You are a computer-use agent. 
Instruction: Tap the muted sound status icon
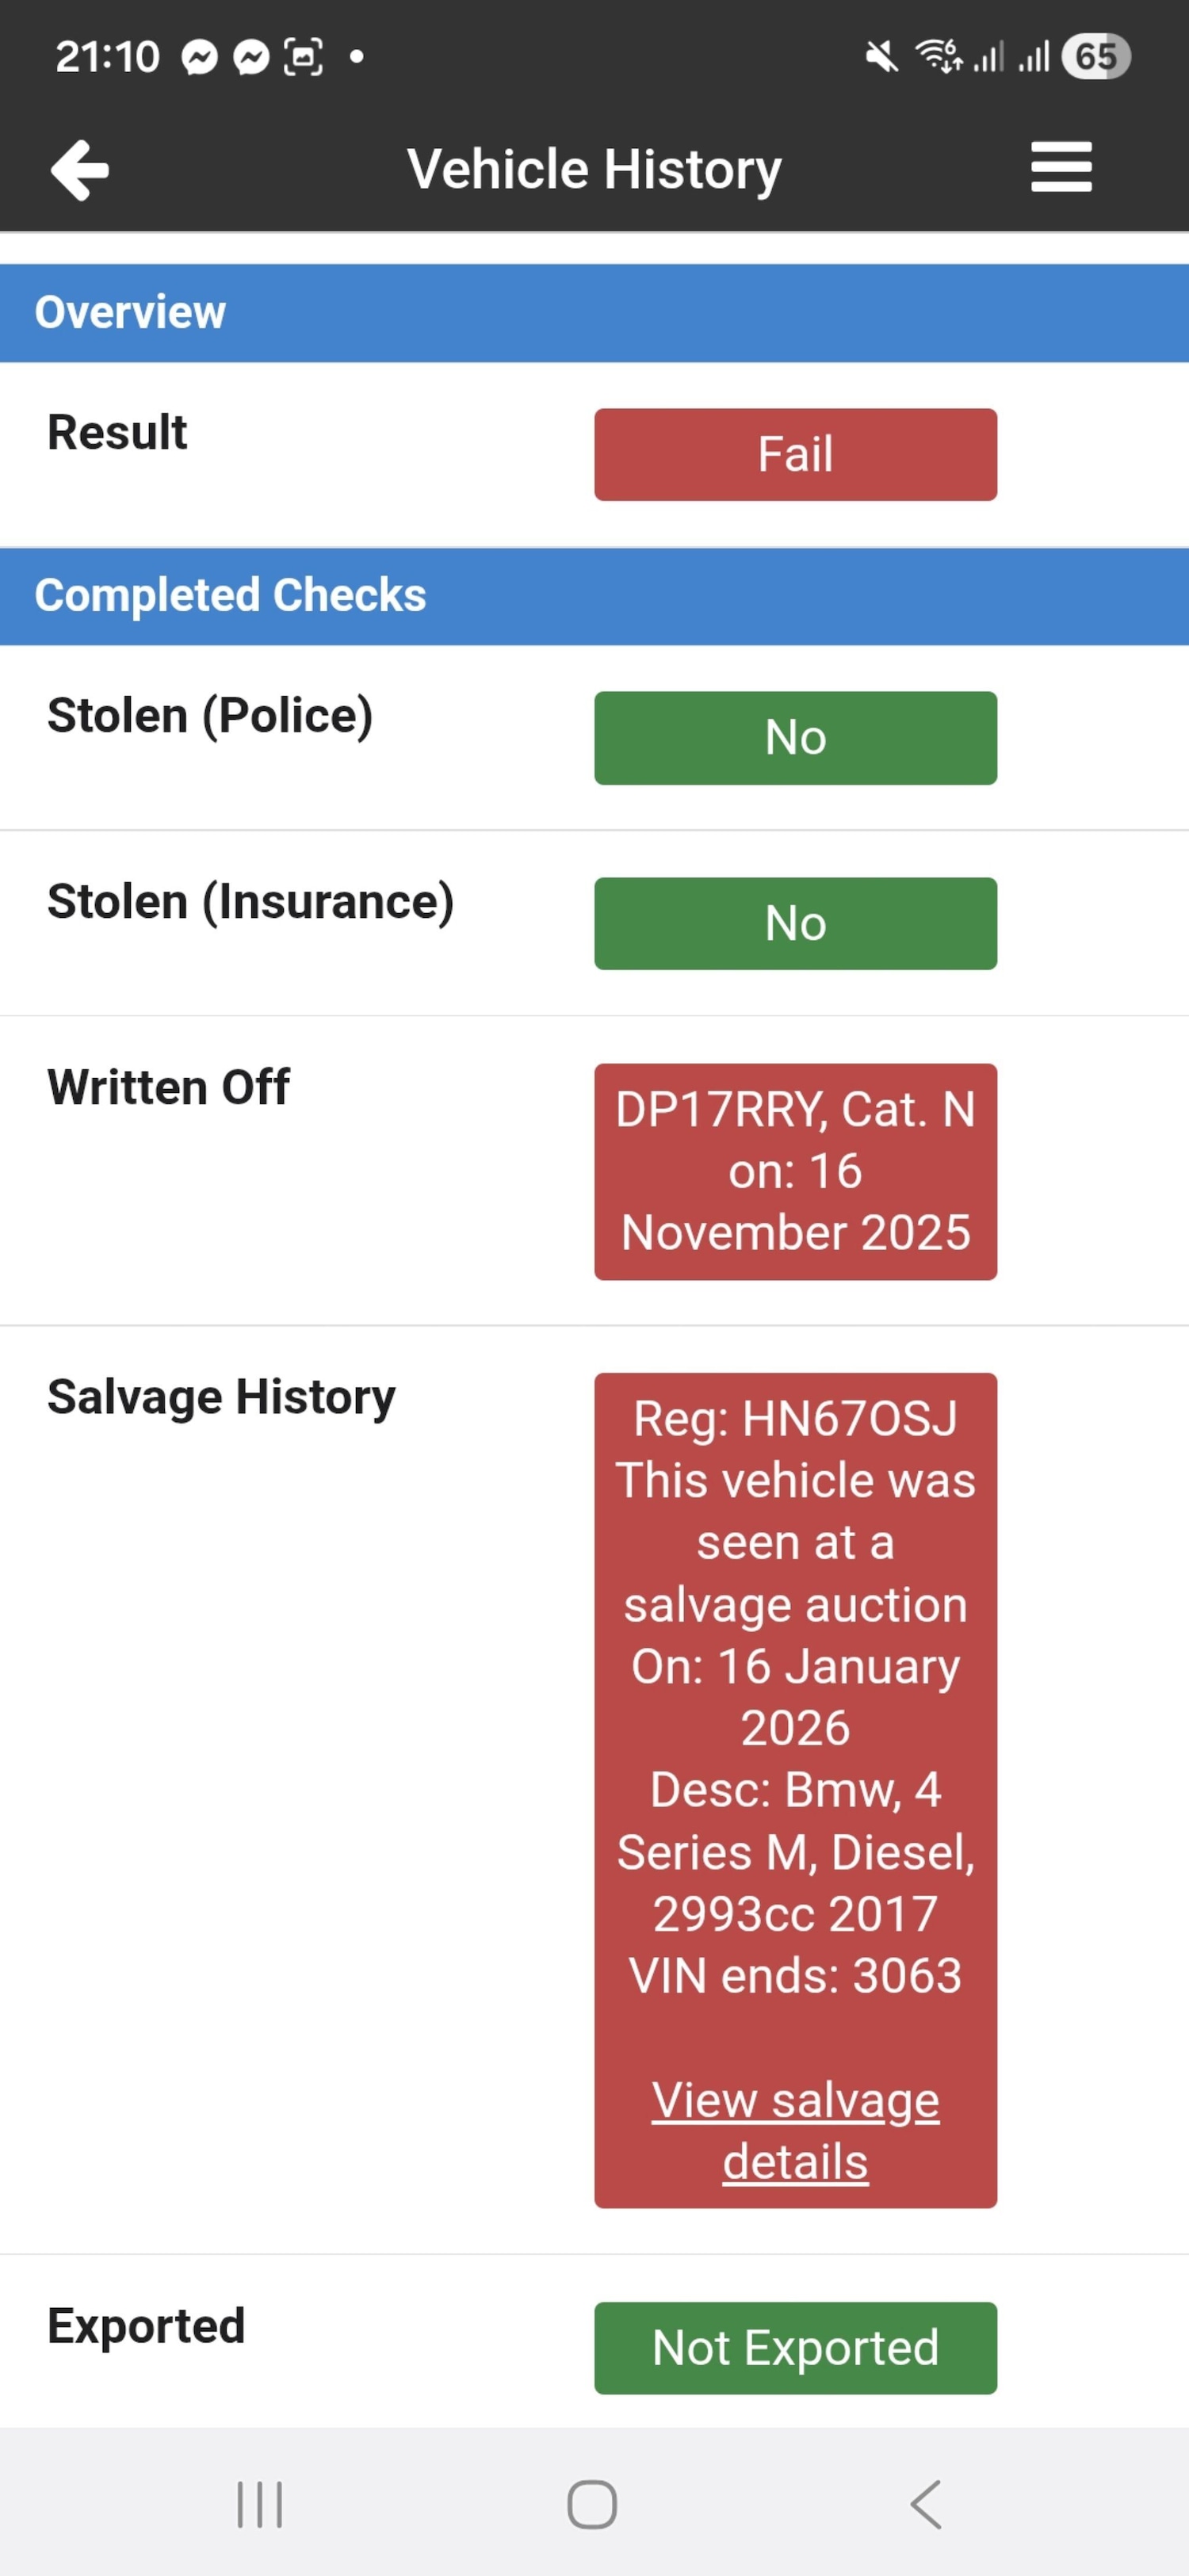[x=881, y=57]
